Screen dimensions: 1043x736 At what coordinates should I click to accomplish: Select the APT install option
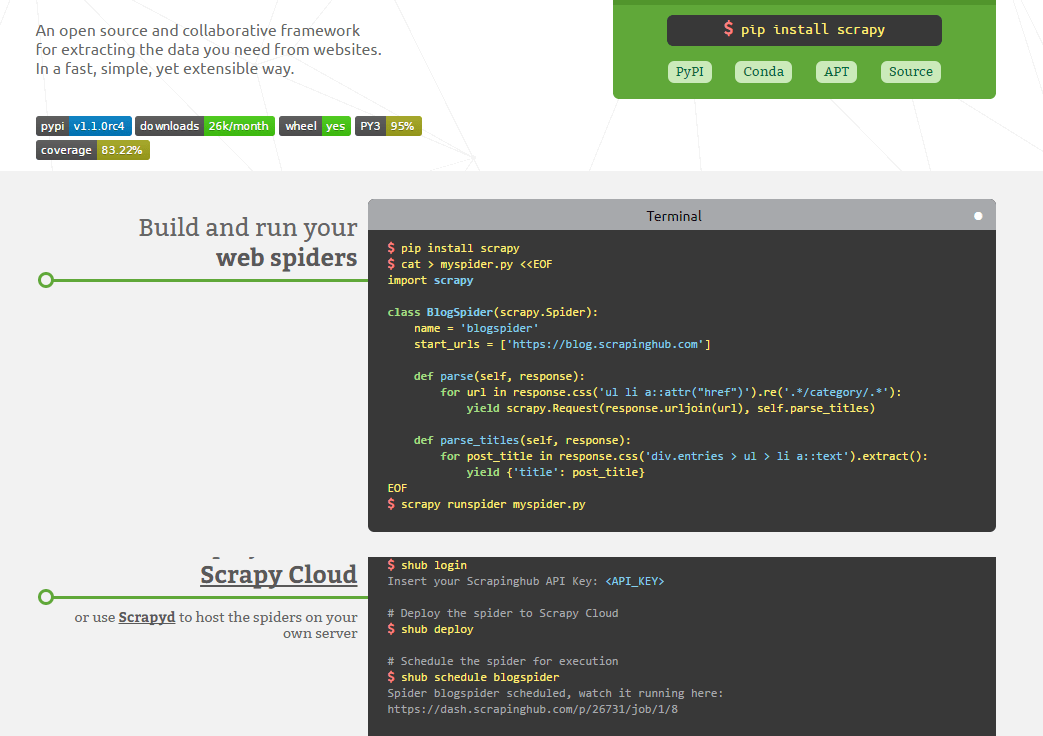[x=836, y=72]
